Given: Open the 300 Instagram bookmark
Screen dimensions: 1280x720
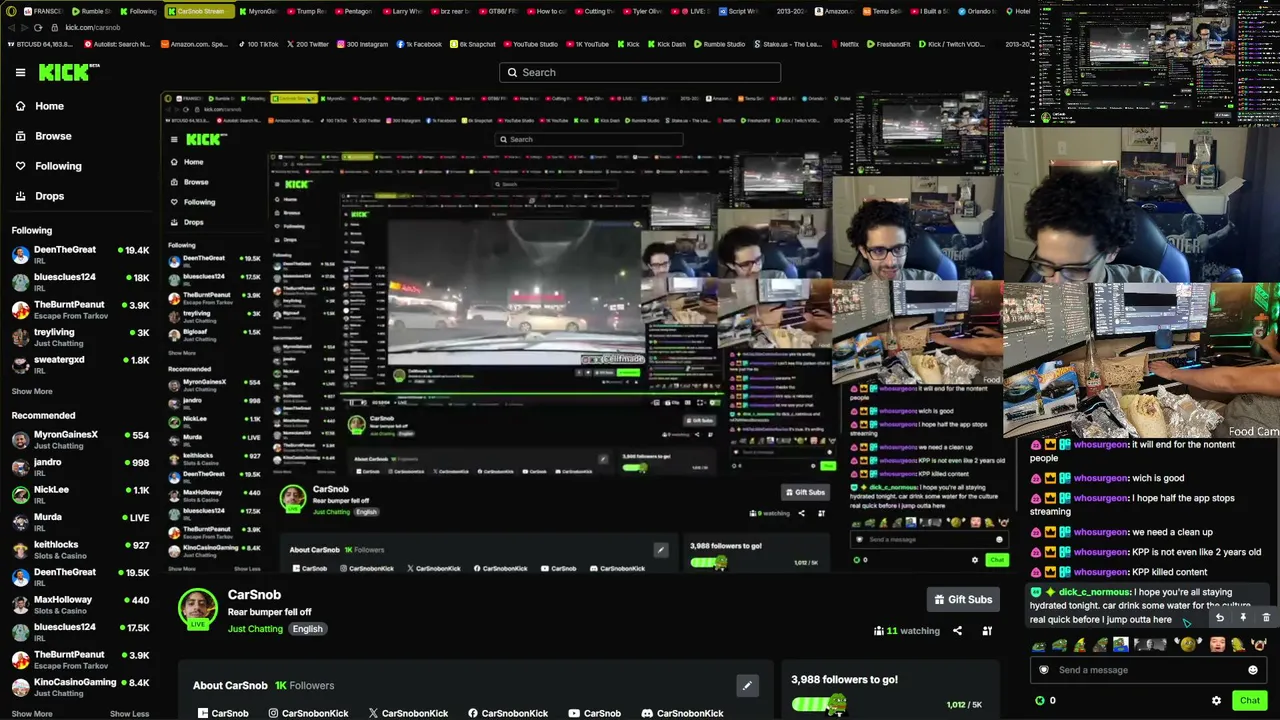Looking at the screenshot, I should 362,44.
